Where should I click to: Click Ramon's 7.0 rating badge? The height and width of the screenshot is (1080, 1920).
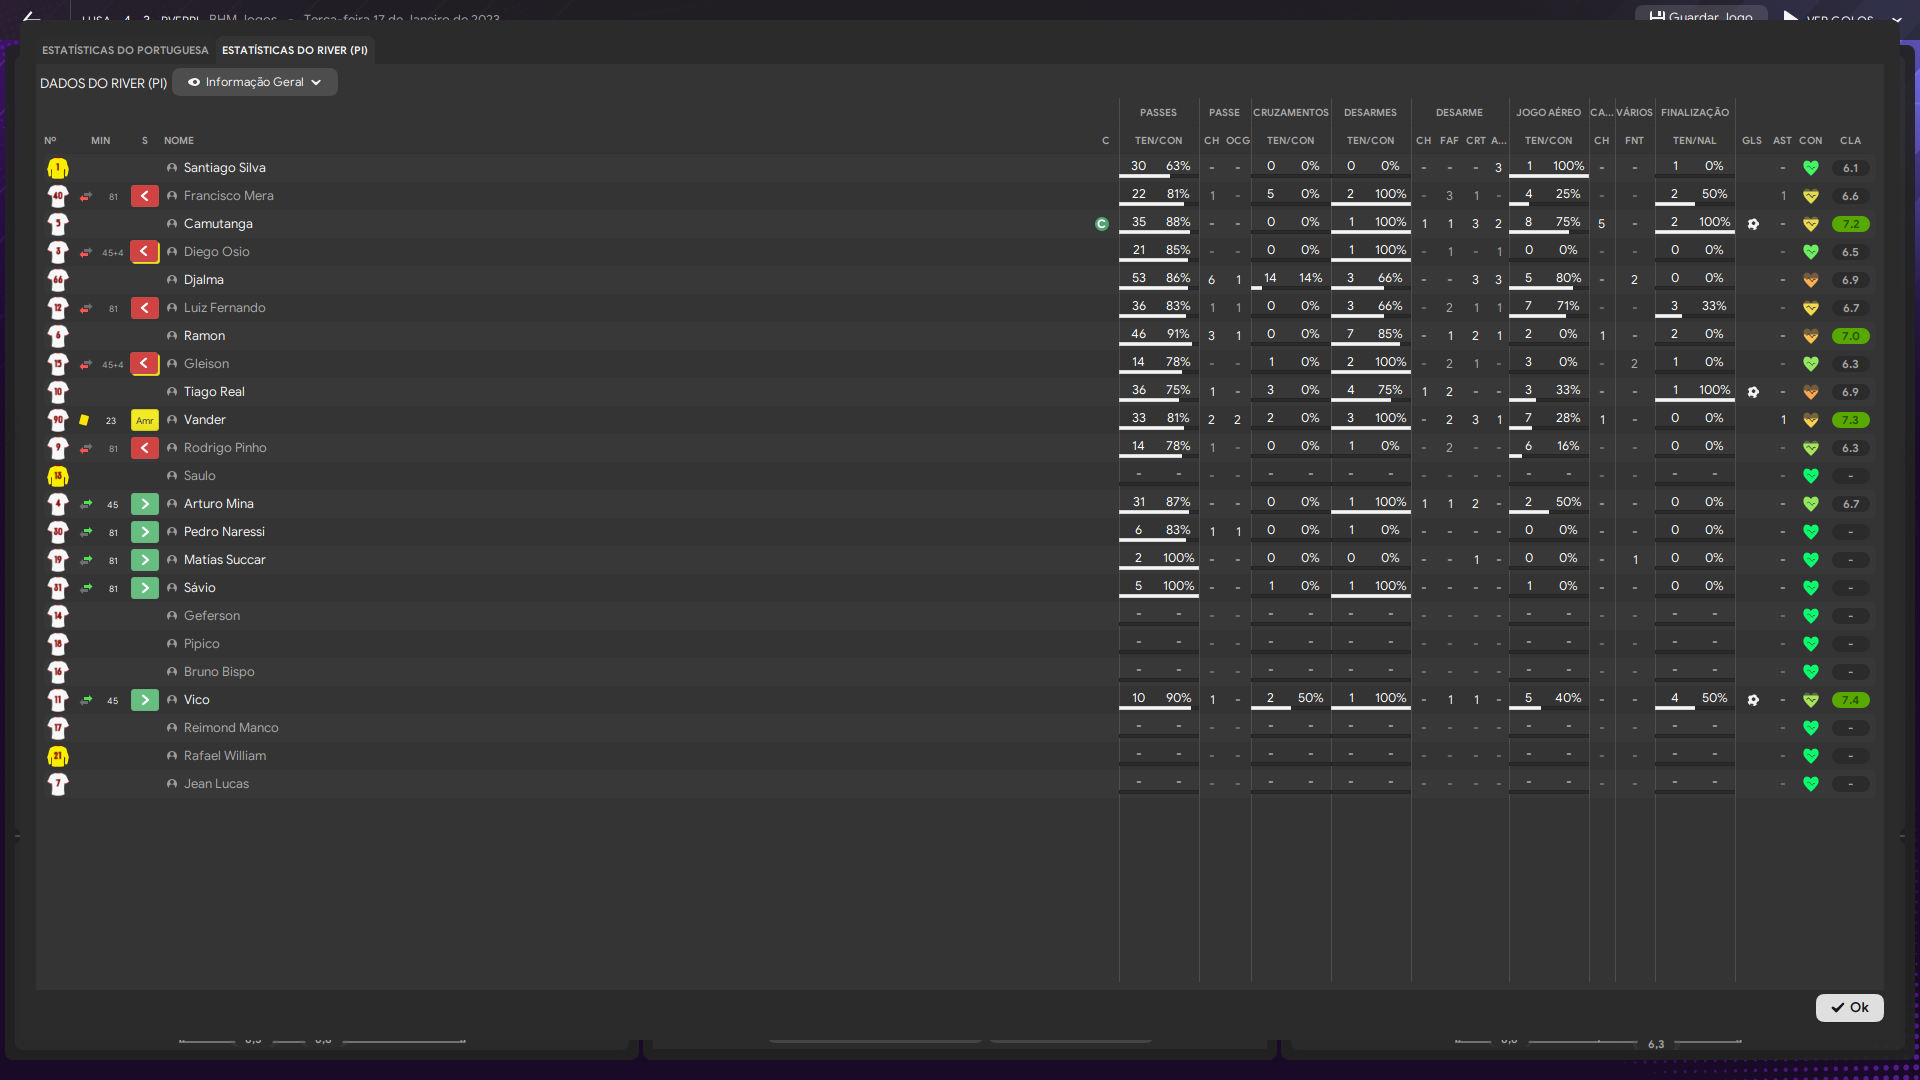(x=1851, y=336)
